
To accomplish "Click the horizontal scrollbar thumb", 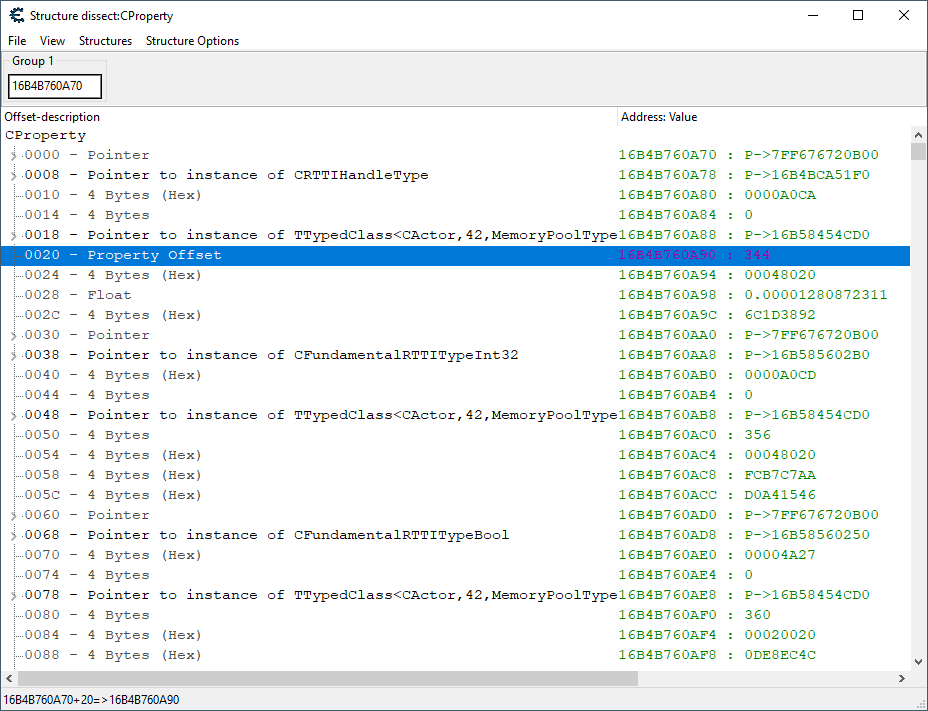I will [320, 679].
